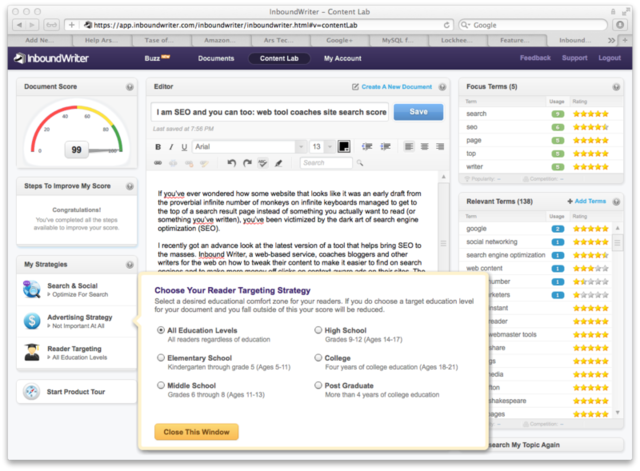This screenshot has height=471, width=640.
Task: Select Elementary School radio button
Action: click(161, 358)
